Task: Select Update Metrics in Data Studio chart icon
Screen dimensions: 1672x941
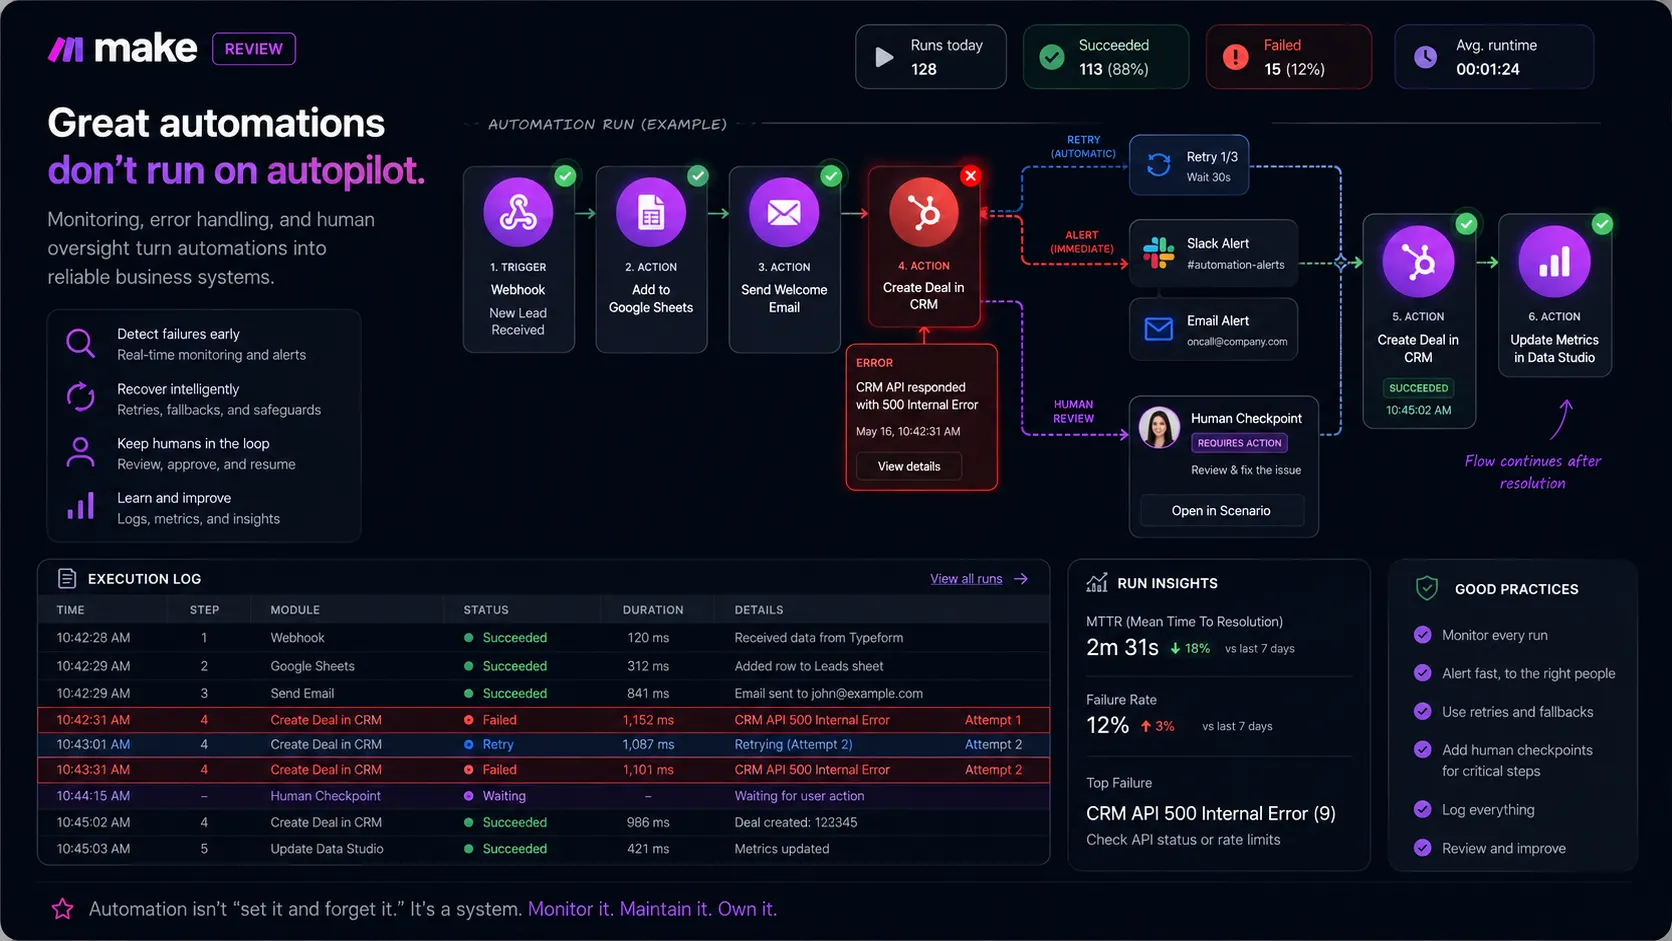Action: [1554, 261]
